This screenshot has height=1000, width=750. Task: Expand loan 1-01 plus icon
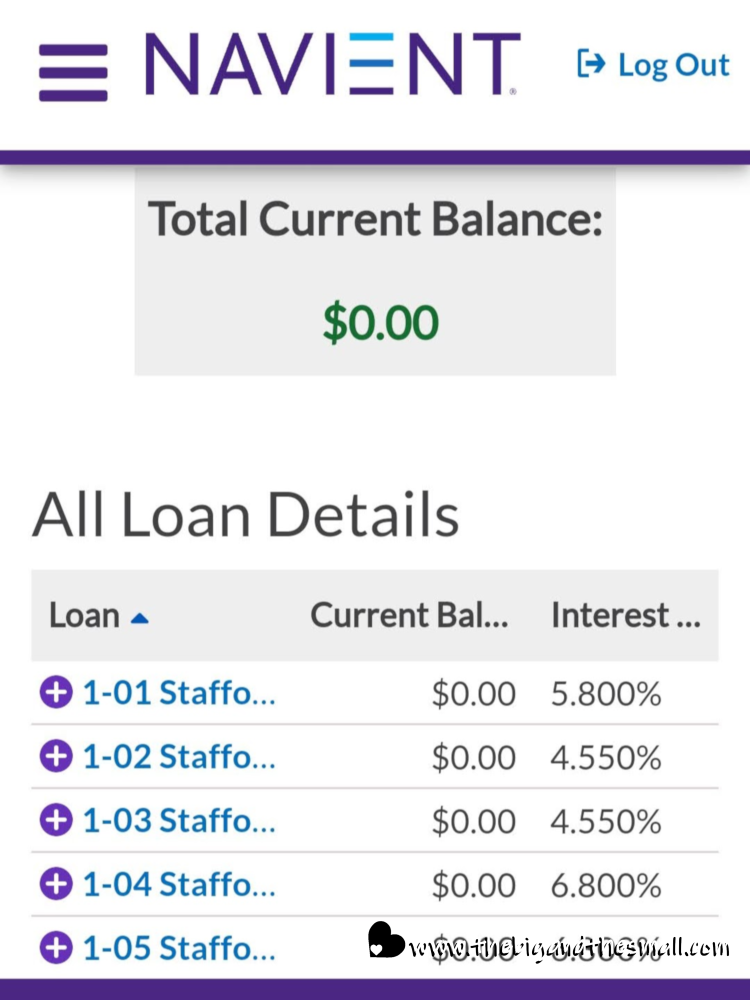coord(56,692)
